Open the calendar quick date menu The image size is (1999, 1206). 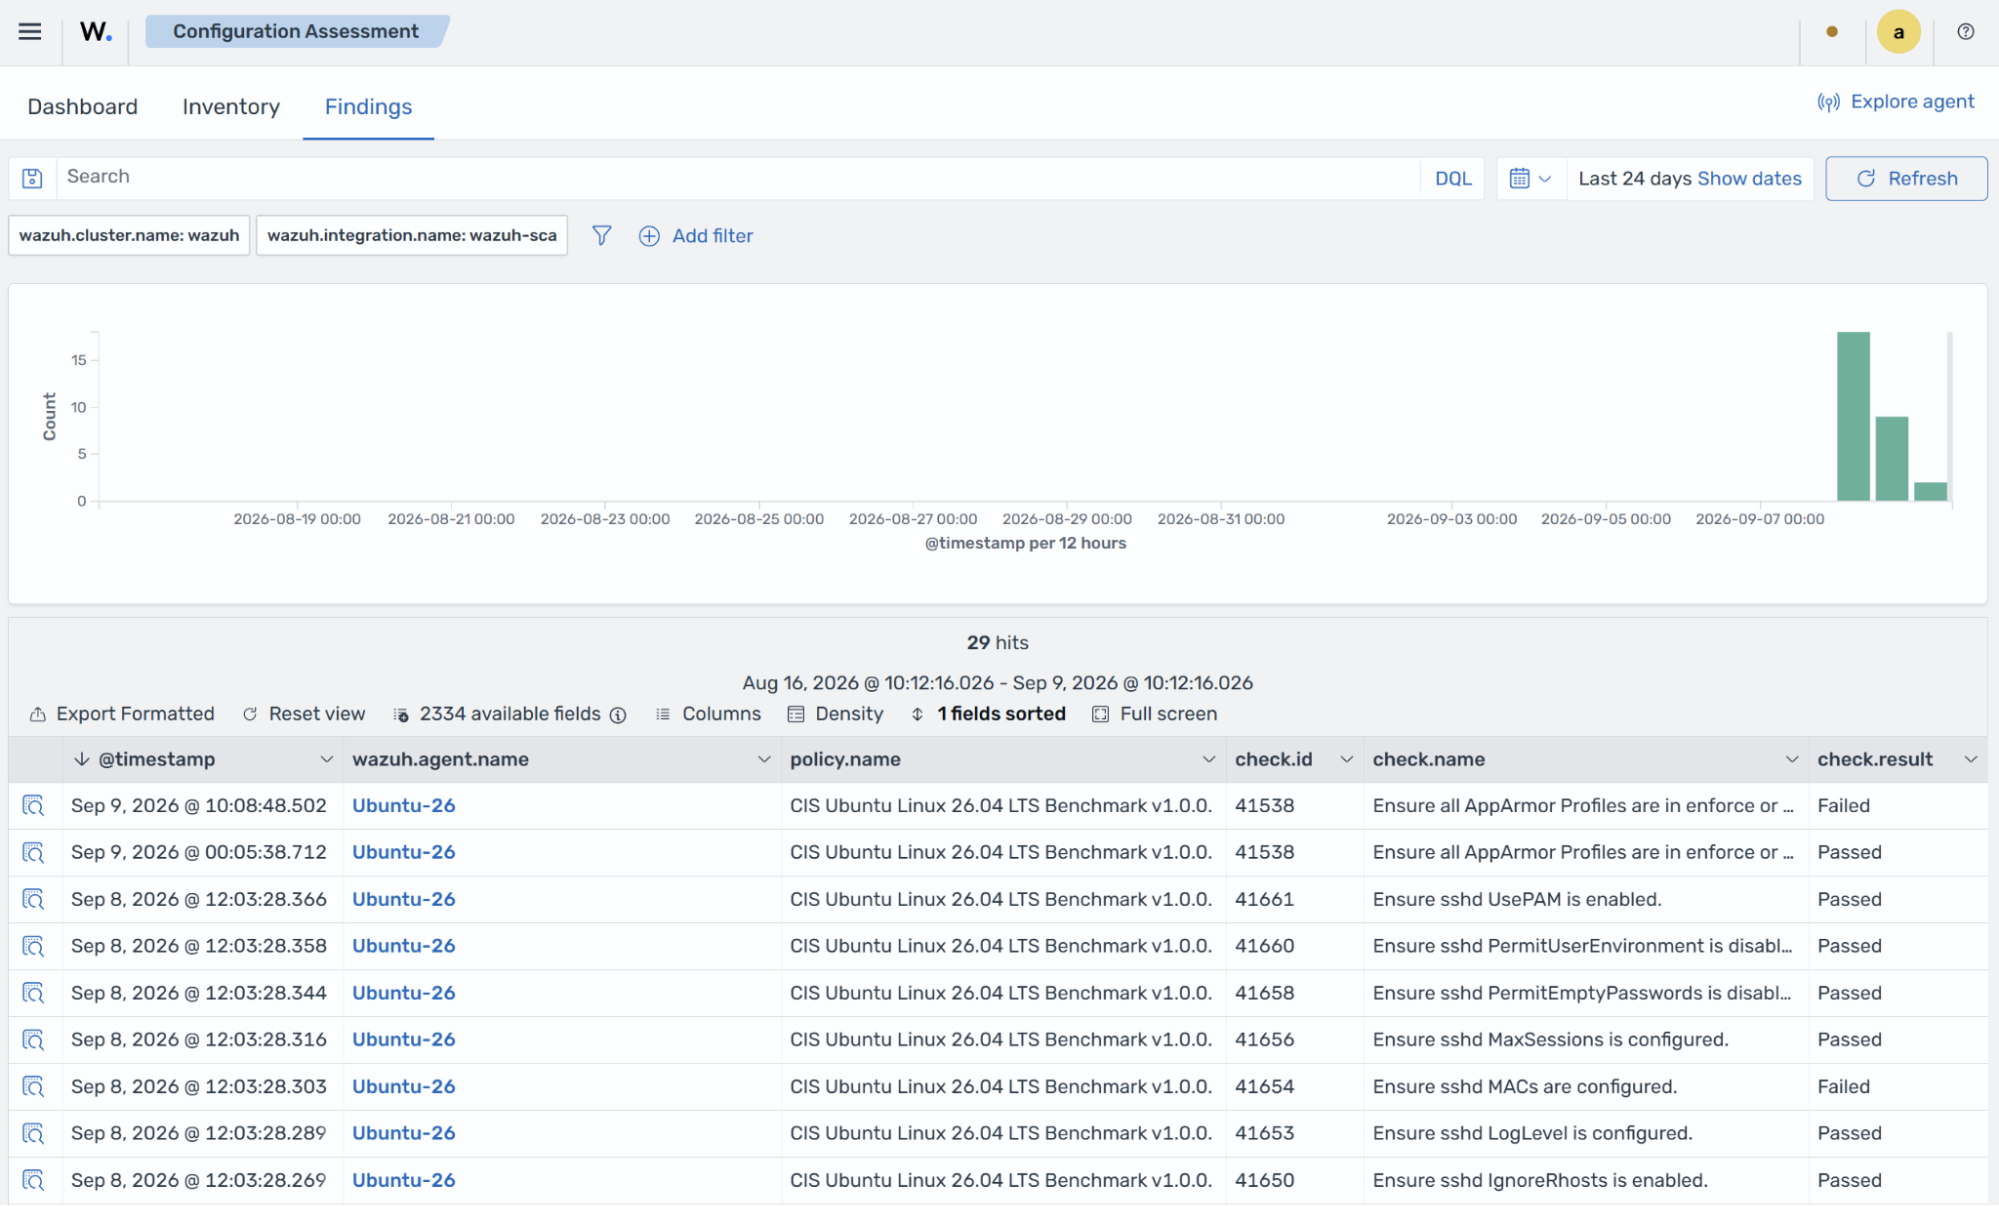[1530, 178]
